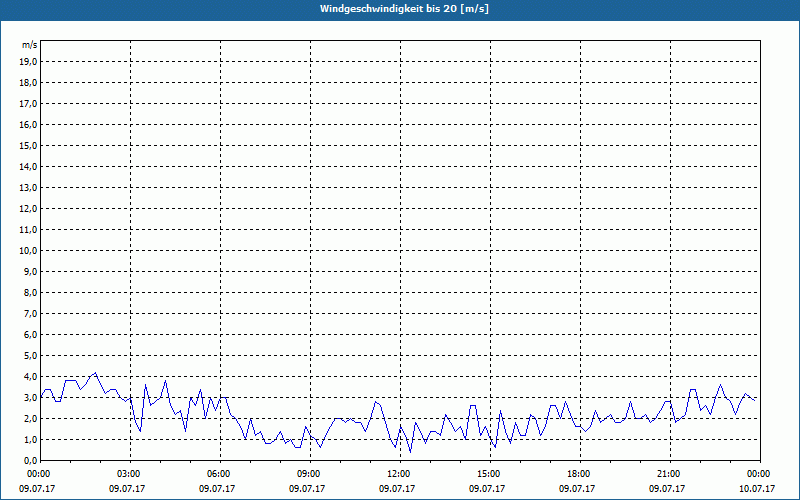Select the 2,0 y-axis label
This screenshot has height=500, width=800.
pos(30,418)
